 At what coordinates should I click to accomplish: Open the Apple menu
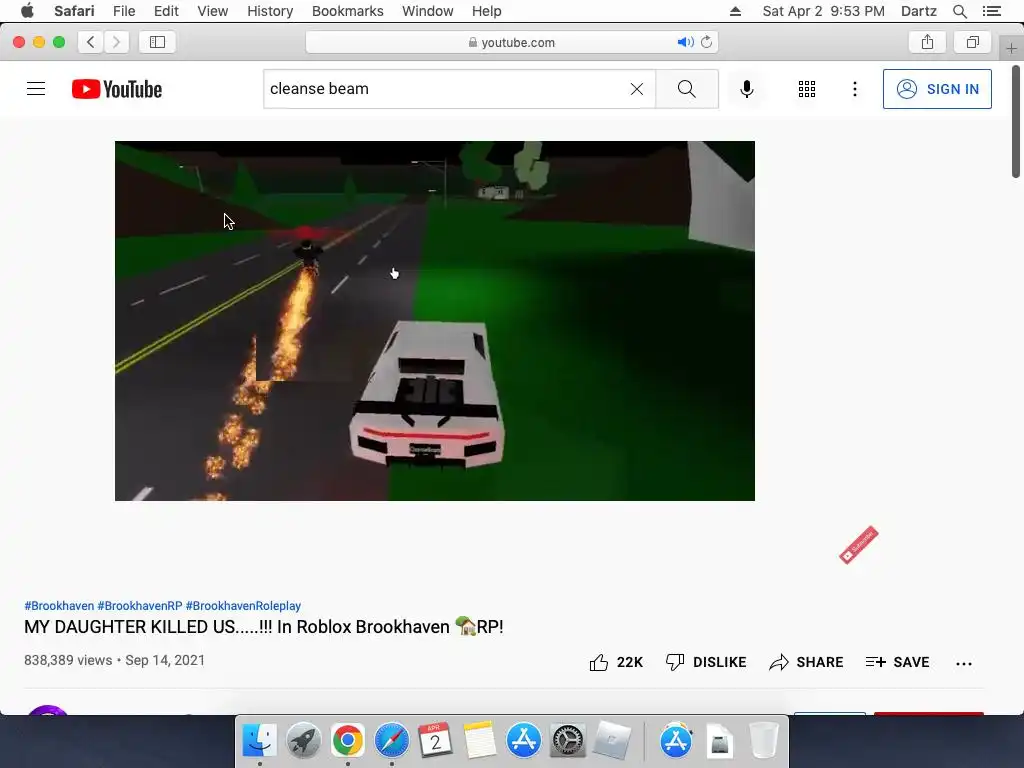[27, 11]
